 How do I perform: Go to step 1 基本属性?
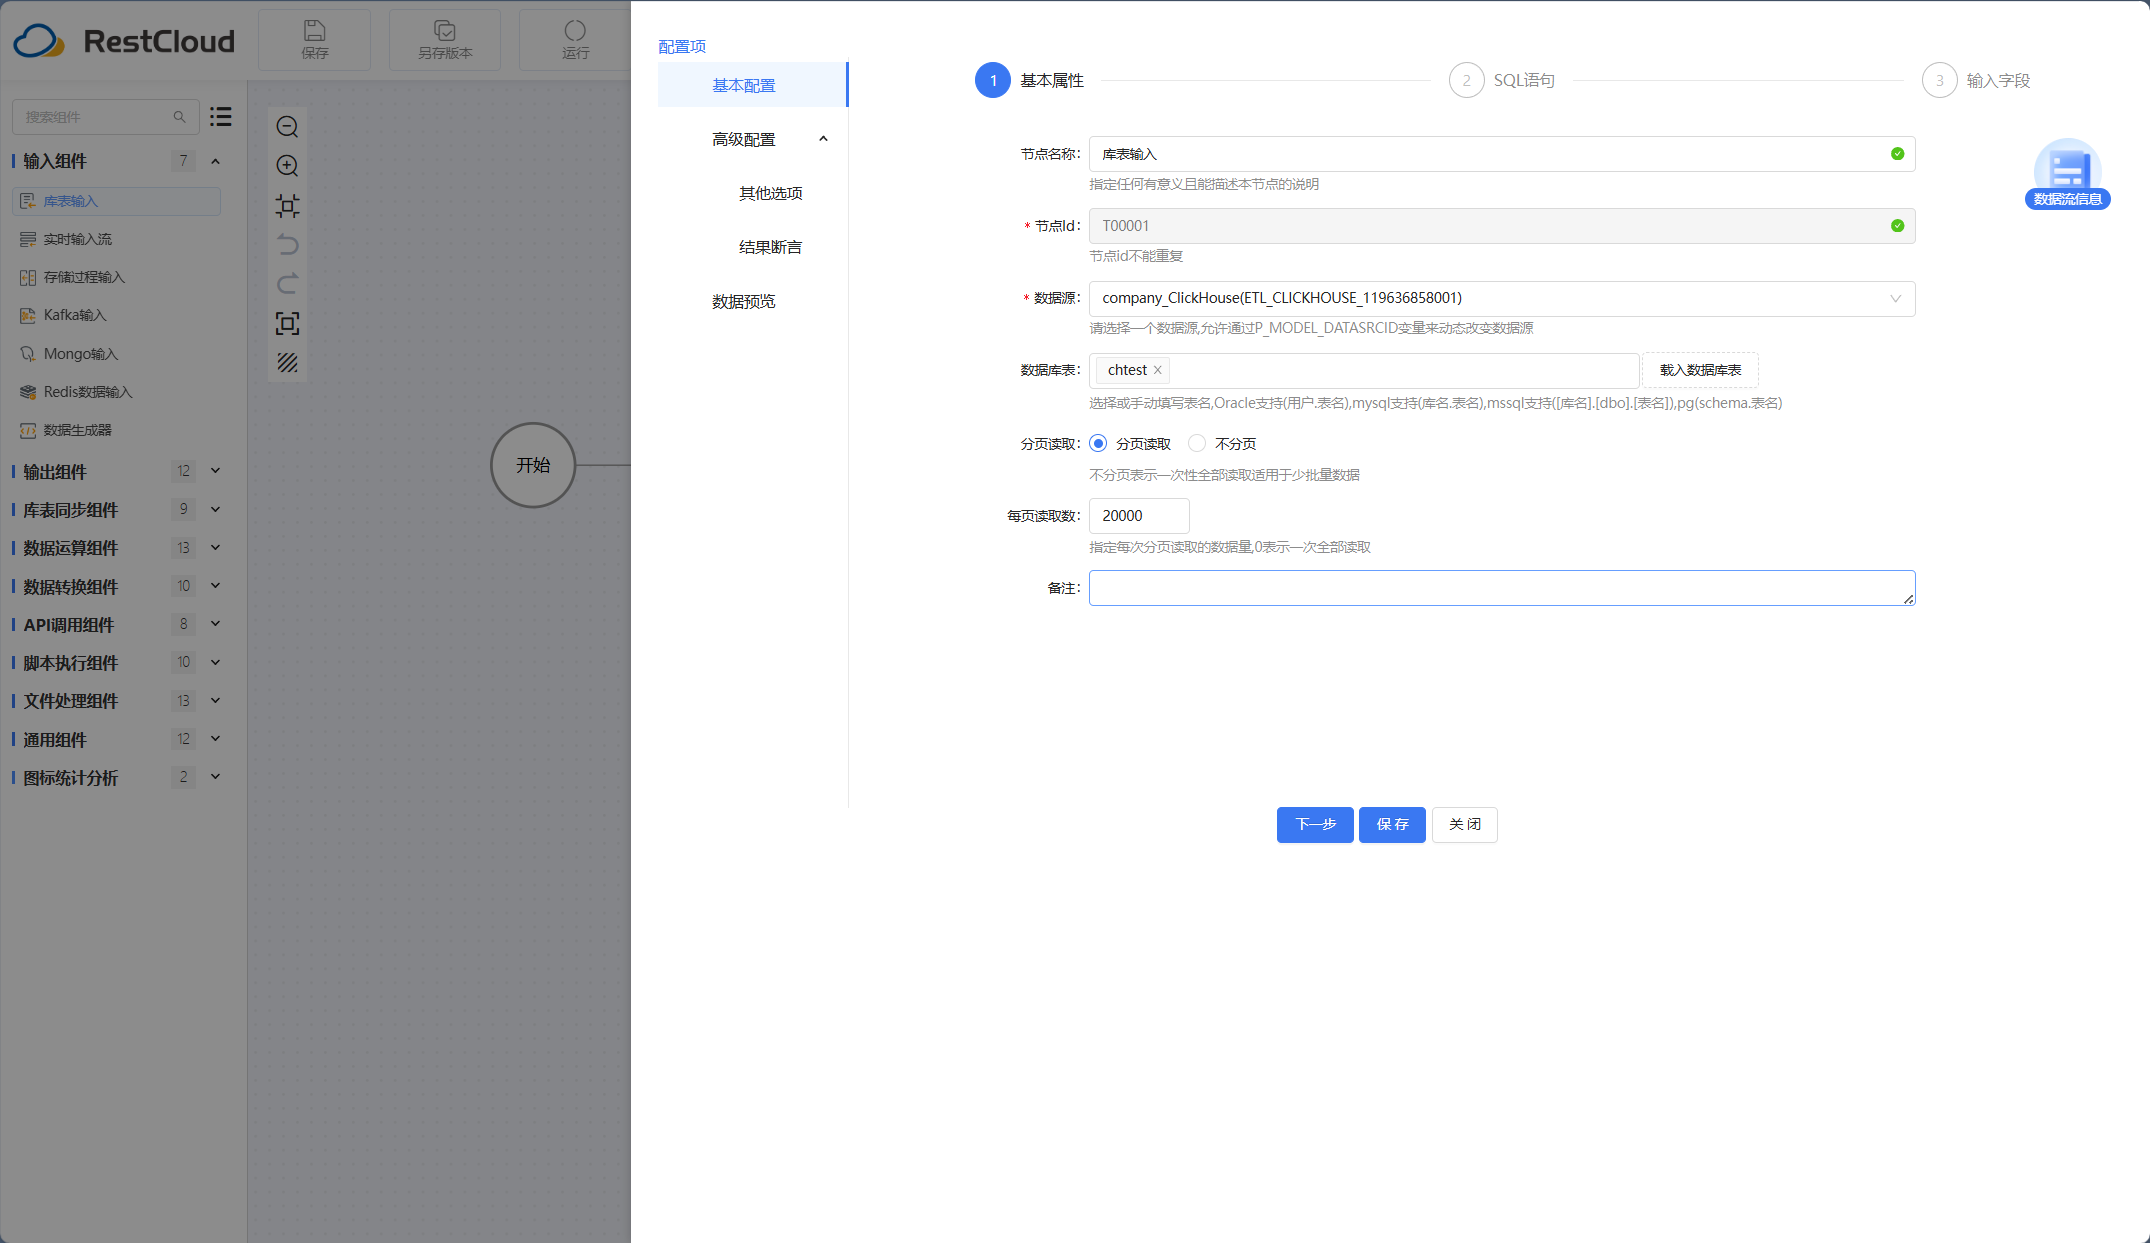click(x=1030, y=80)
